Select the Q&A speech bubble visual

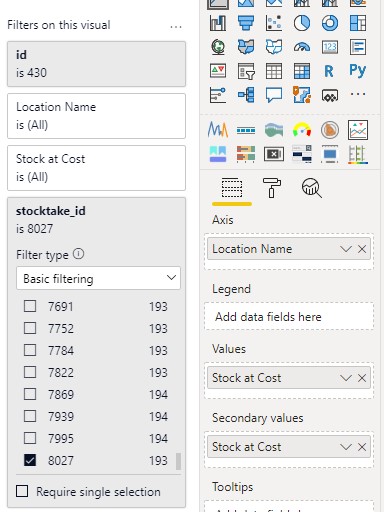(274, 95)
